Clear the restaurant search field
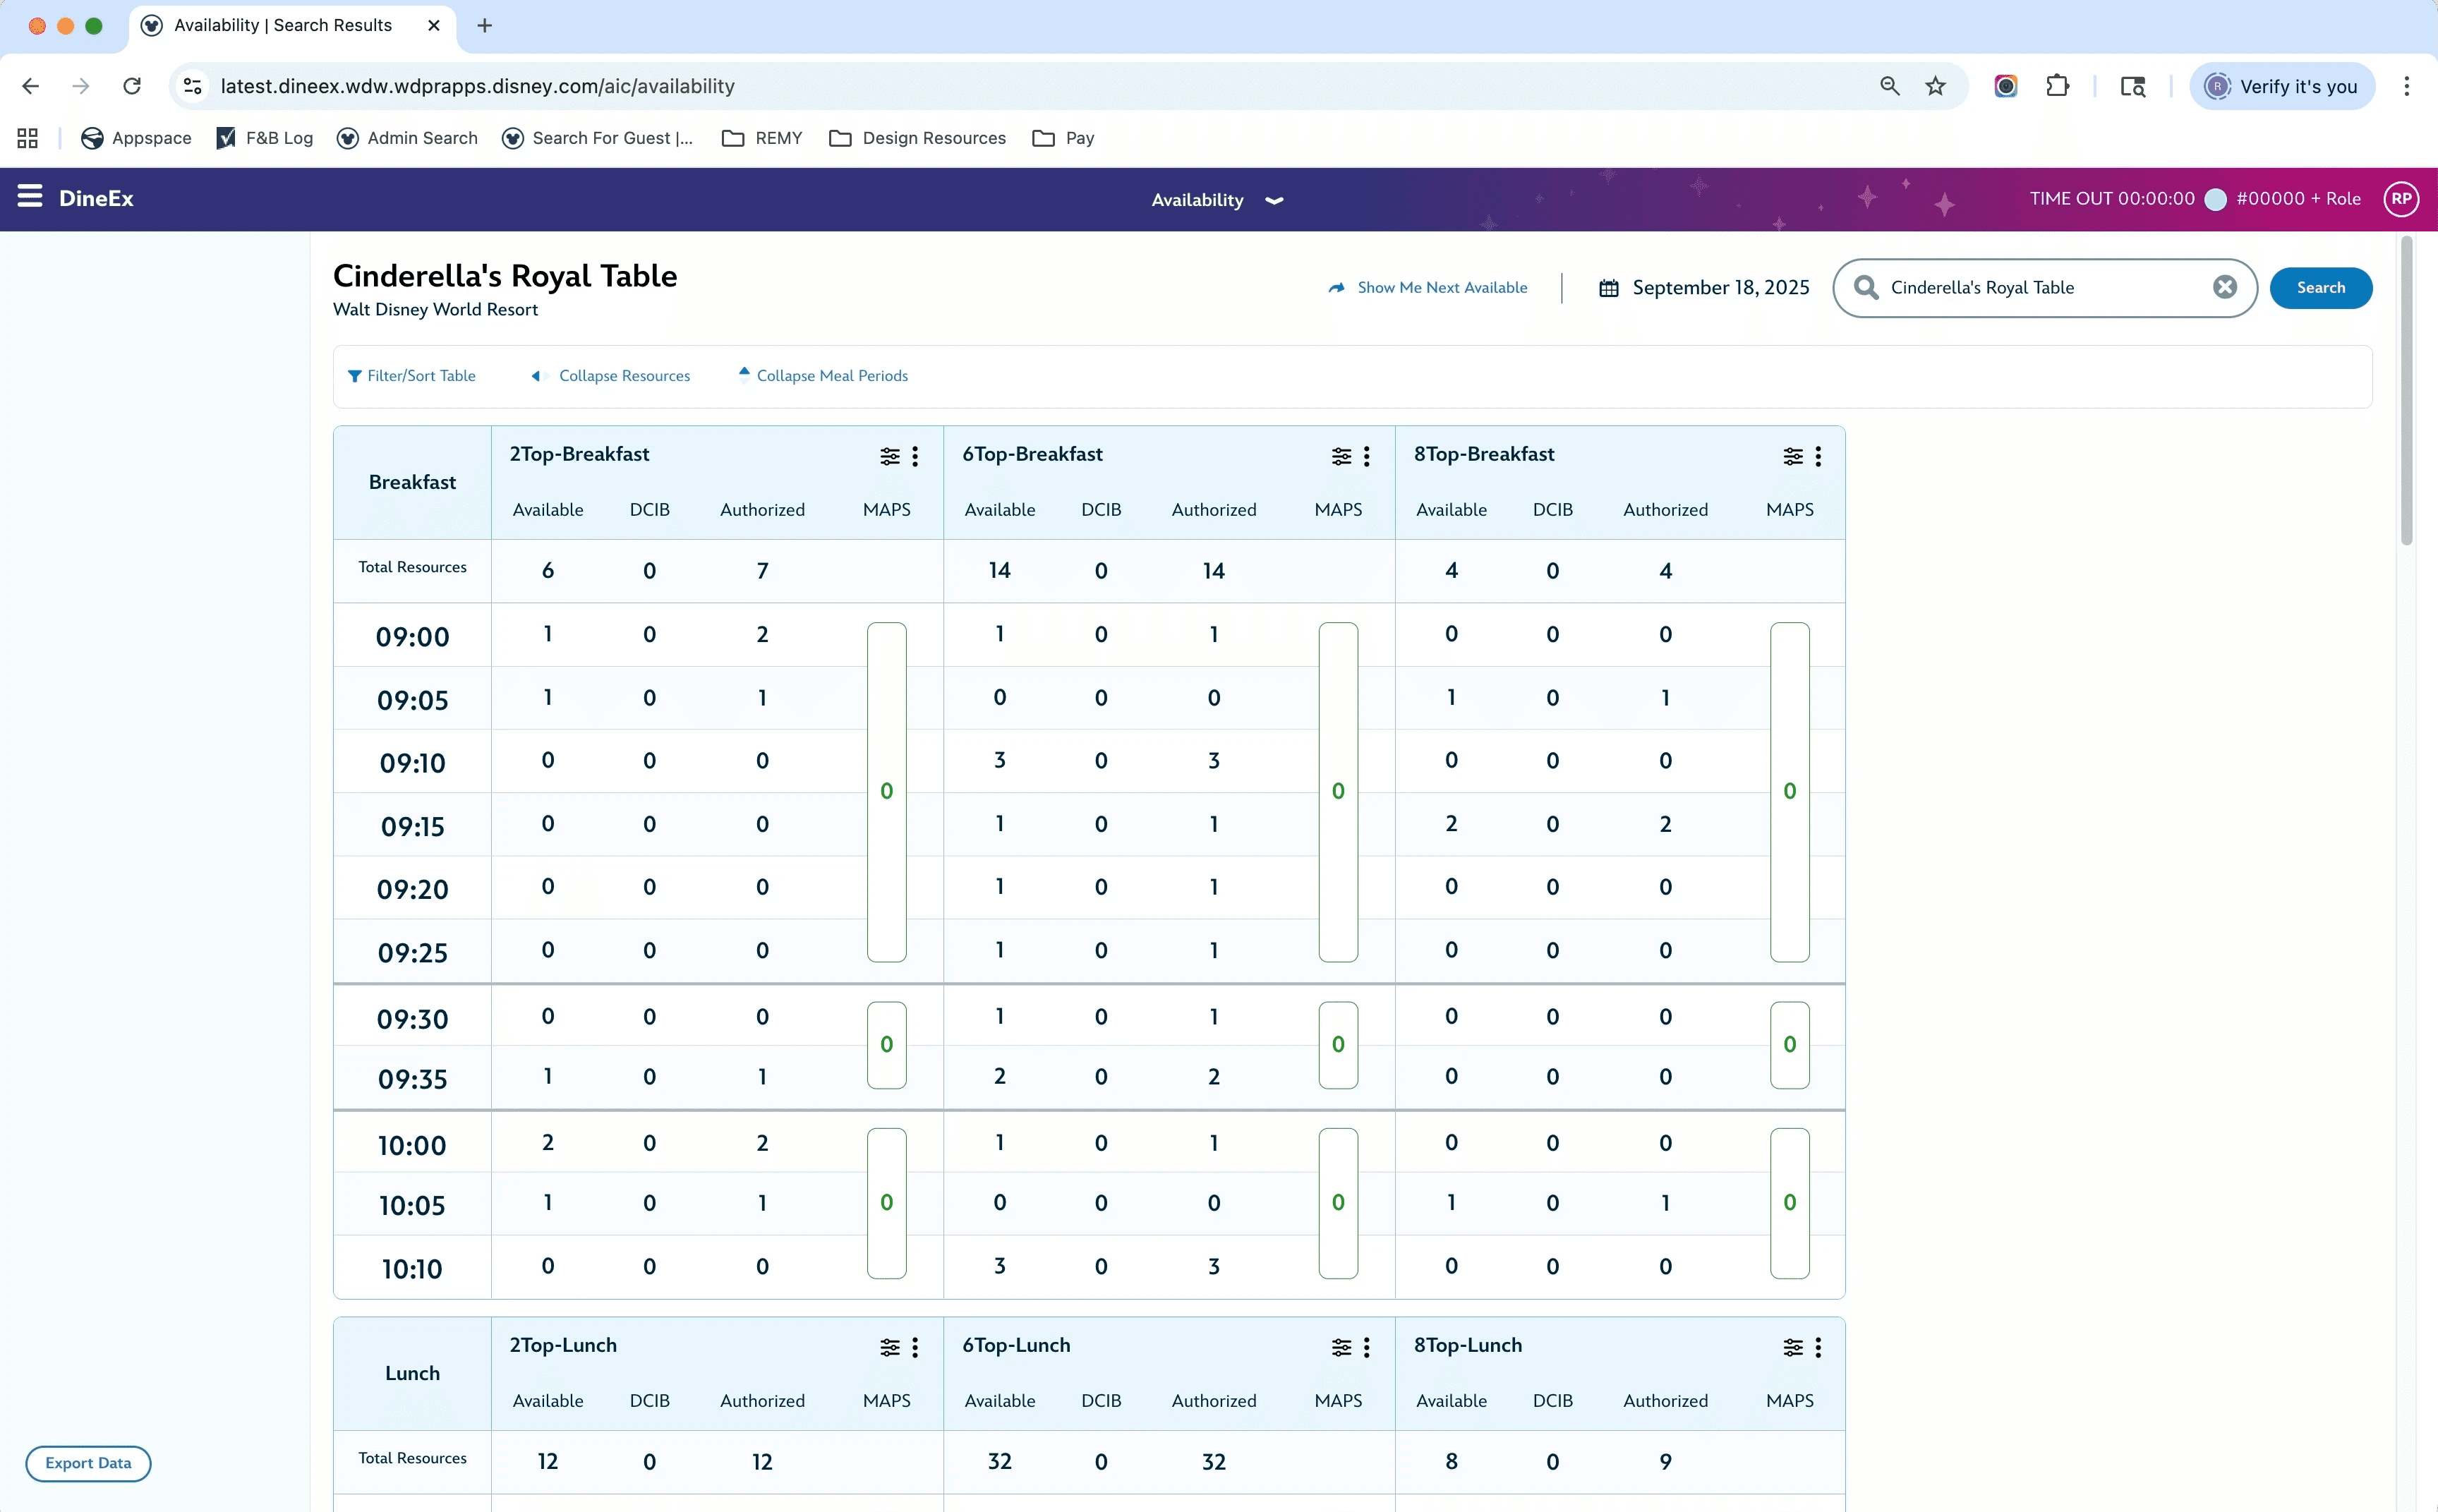The width and height of the screenshot is (2438, 1512). 2224,288
